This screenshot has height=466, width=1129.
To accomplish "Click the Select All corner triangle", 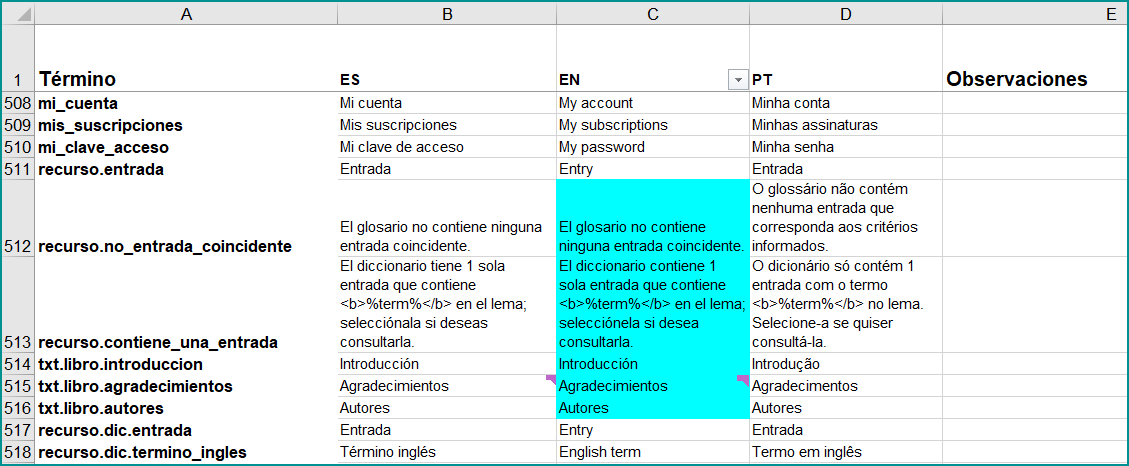I will (x=24, y=15).
